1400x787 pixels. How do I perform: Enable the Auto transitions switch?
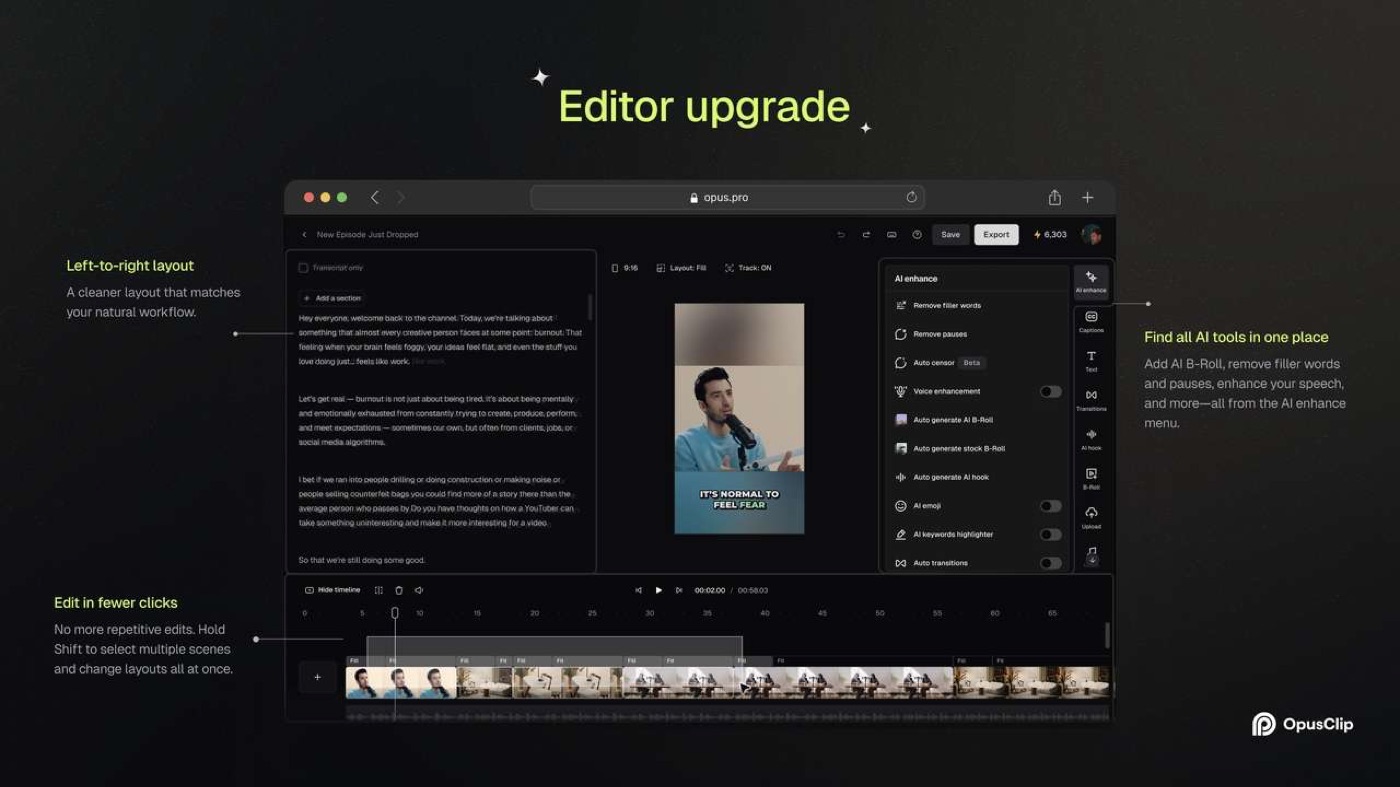pyautogui.click(x=1050, y=563)
